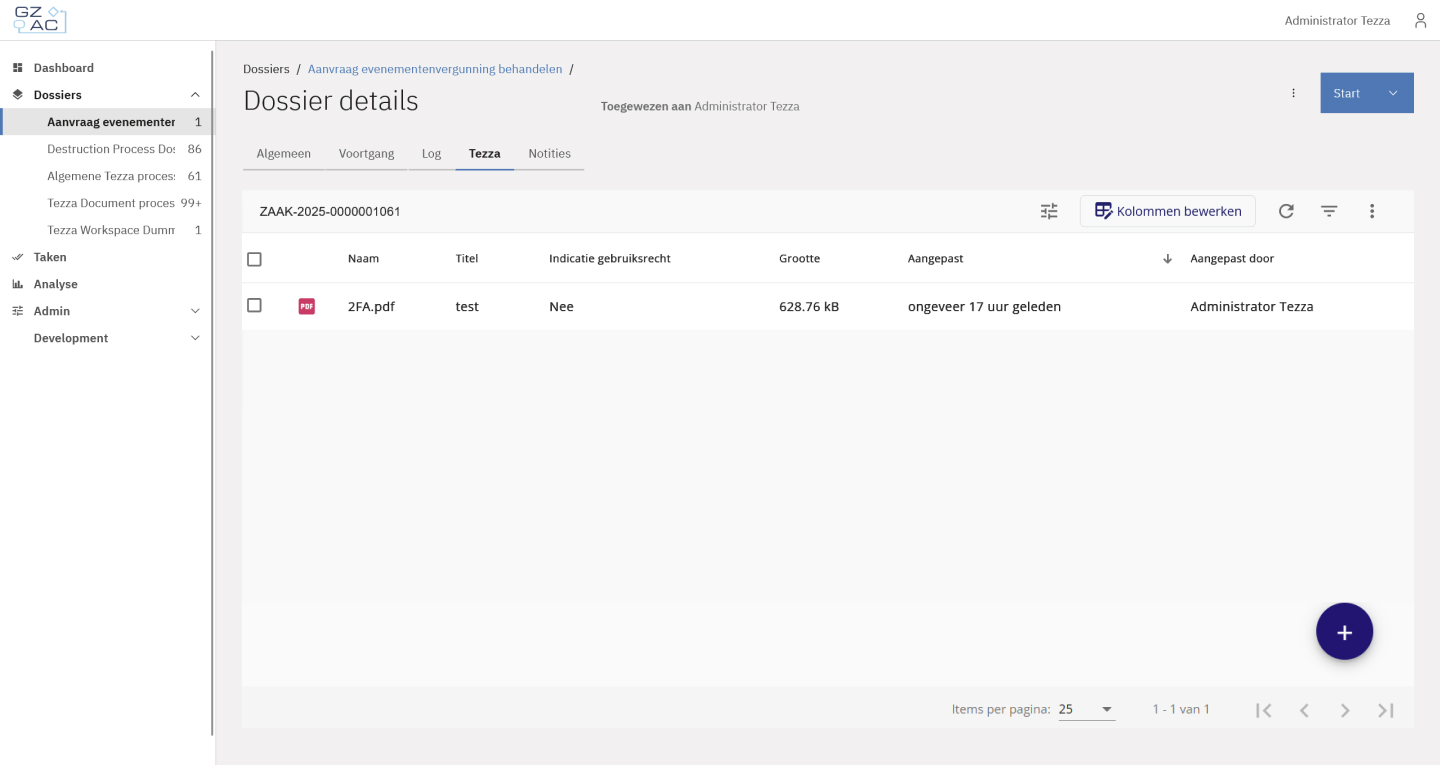Check the box for 2FA.pdf row
This screenshot has width=1440, height=765.
pos(254,306)
